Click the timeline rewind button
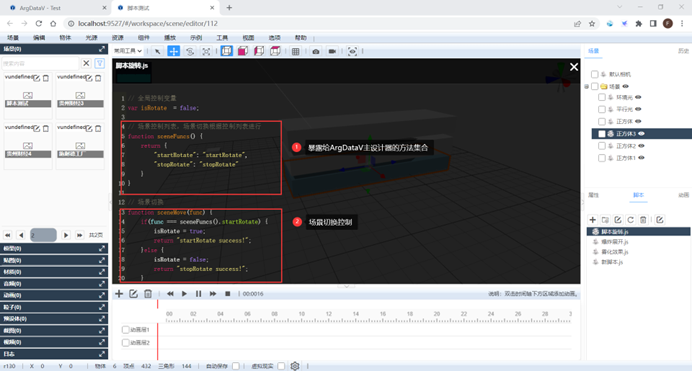 [170, 294]
